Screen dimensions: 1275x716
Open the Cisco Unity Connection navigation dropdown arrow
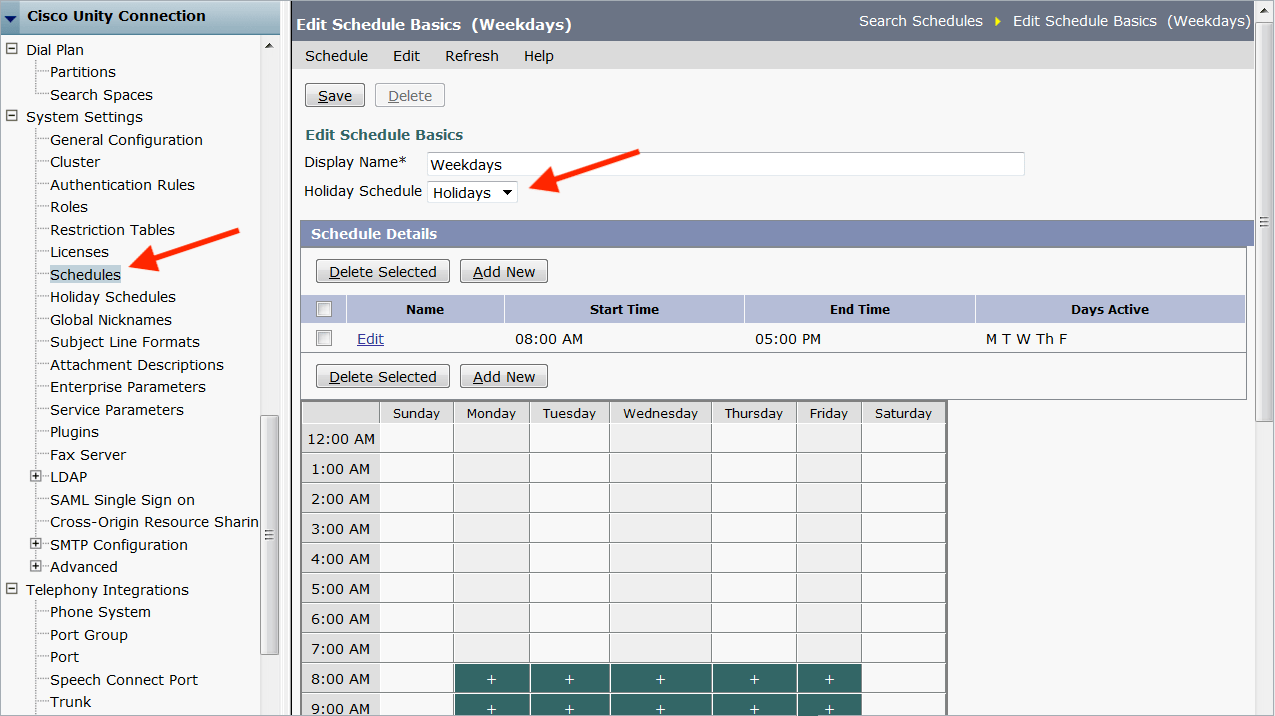pos(11,17)
